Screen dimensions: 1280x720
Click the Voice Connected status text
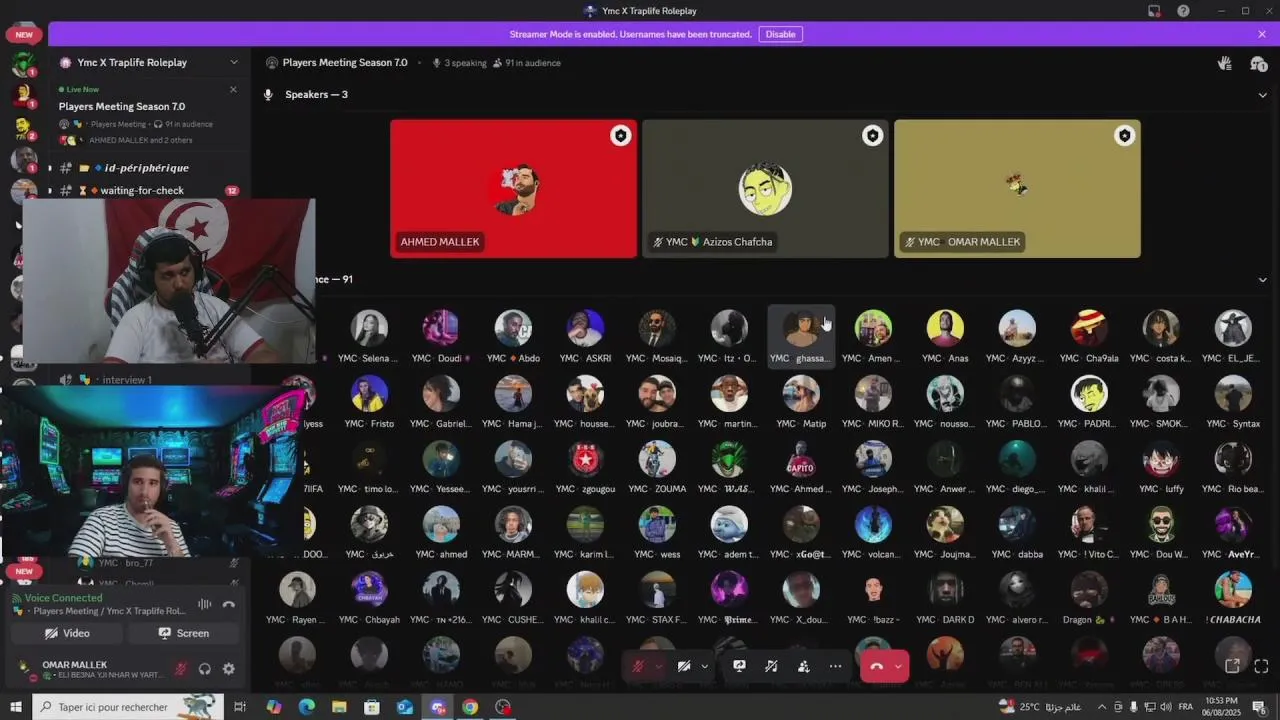tap(63, 598)
